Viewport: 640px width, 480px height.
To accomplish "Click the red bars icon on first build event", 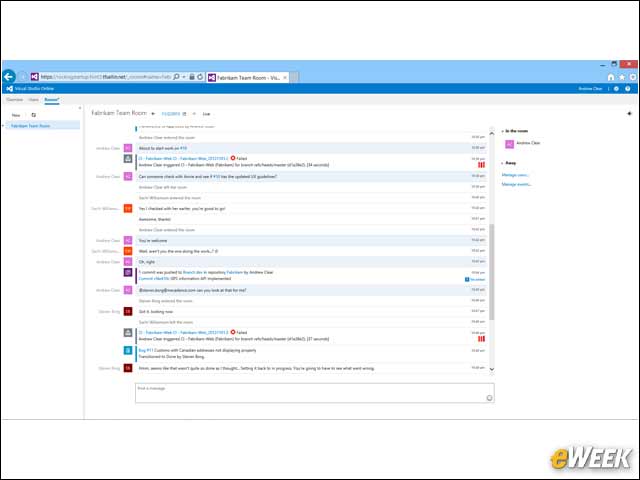I will click(x=481, y=165).
